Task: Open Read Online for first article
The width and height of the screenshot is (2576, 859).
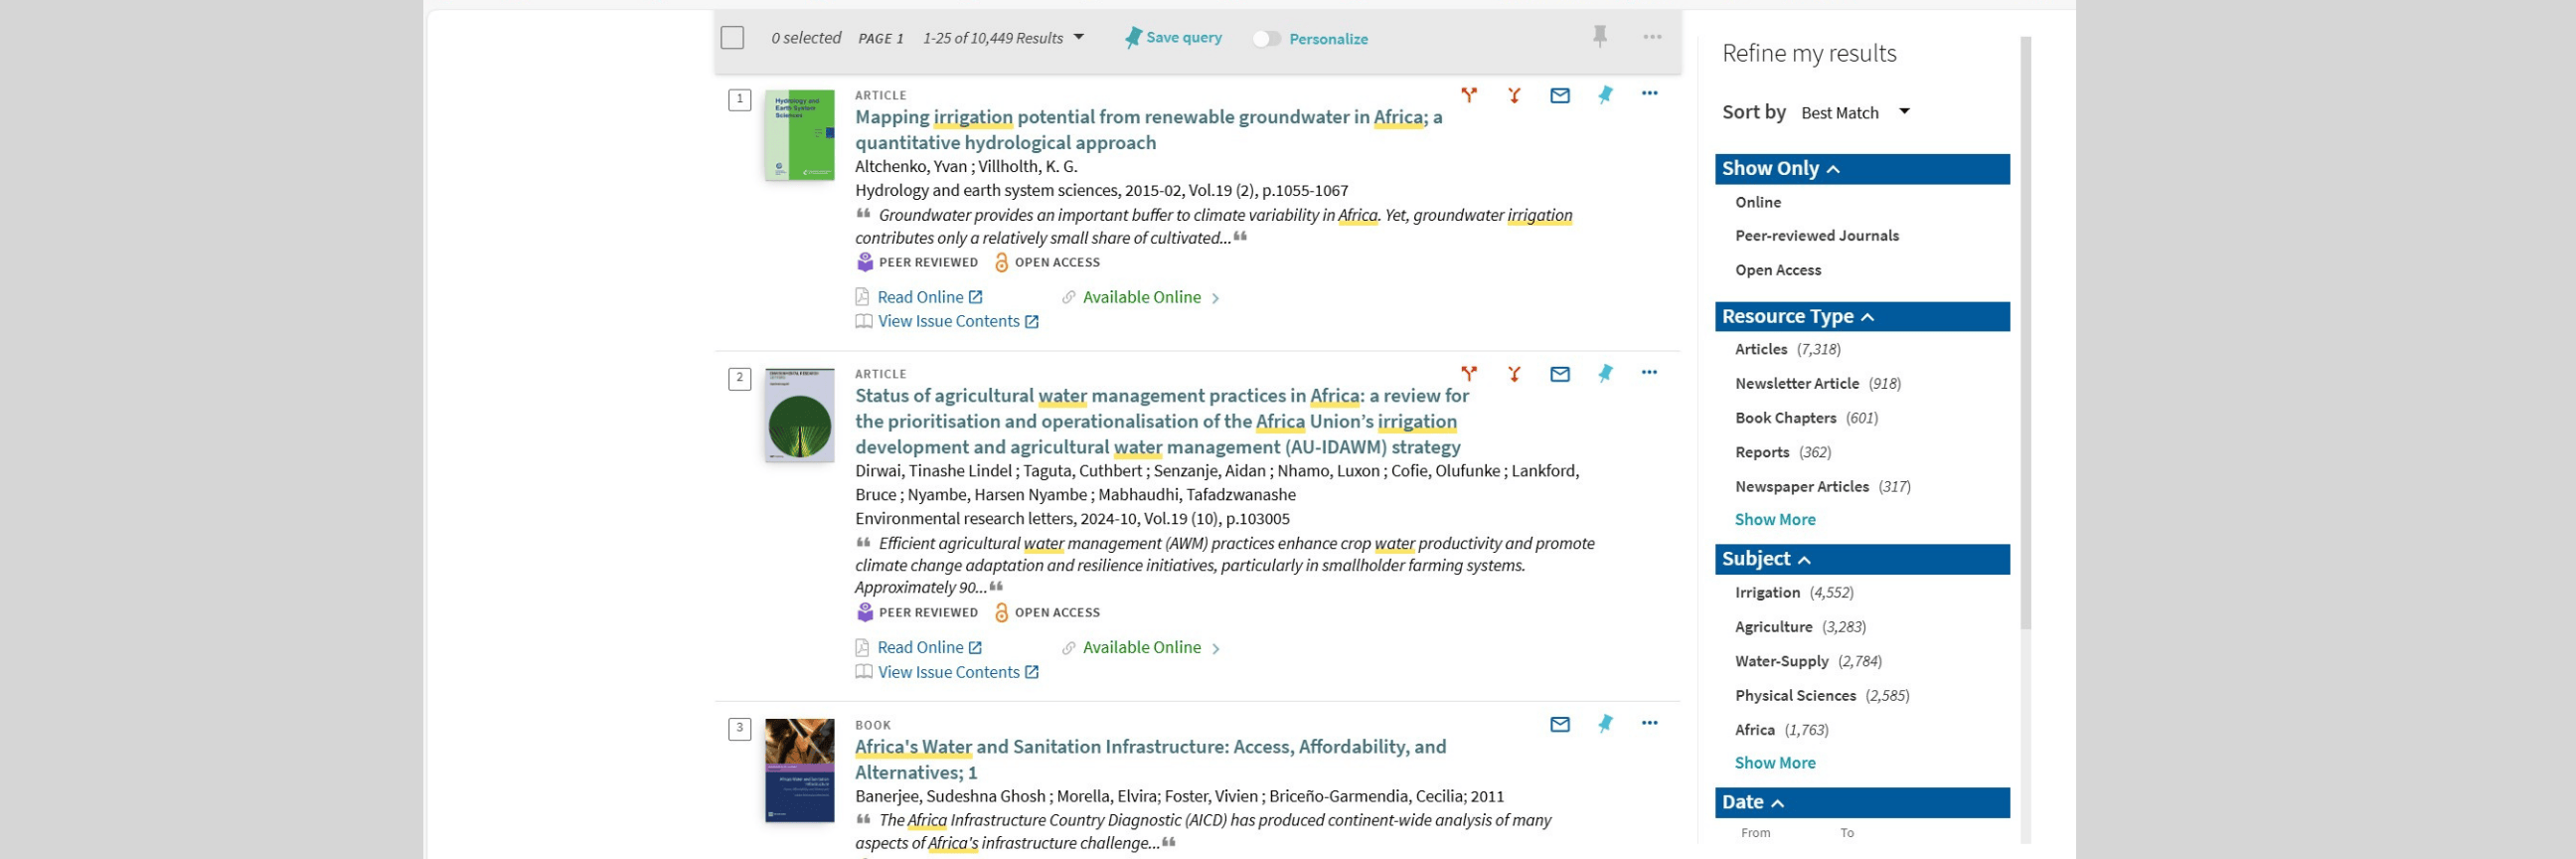Action: (919, 297)
